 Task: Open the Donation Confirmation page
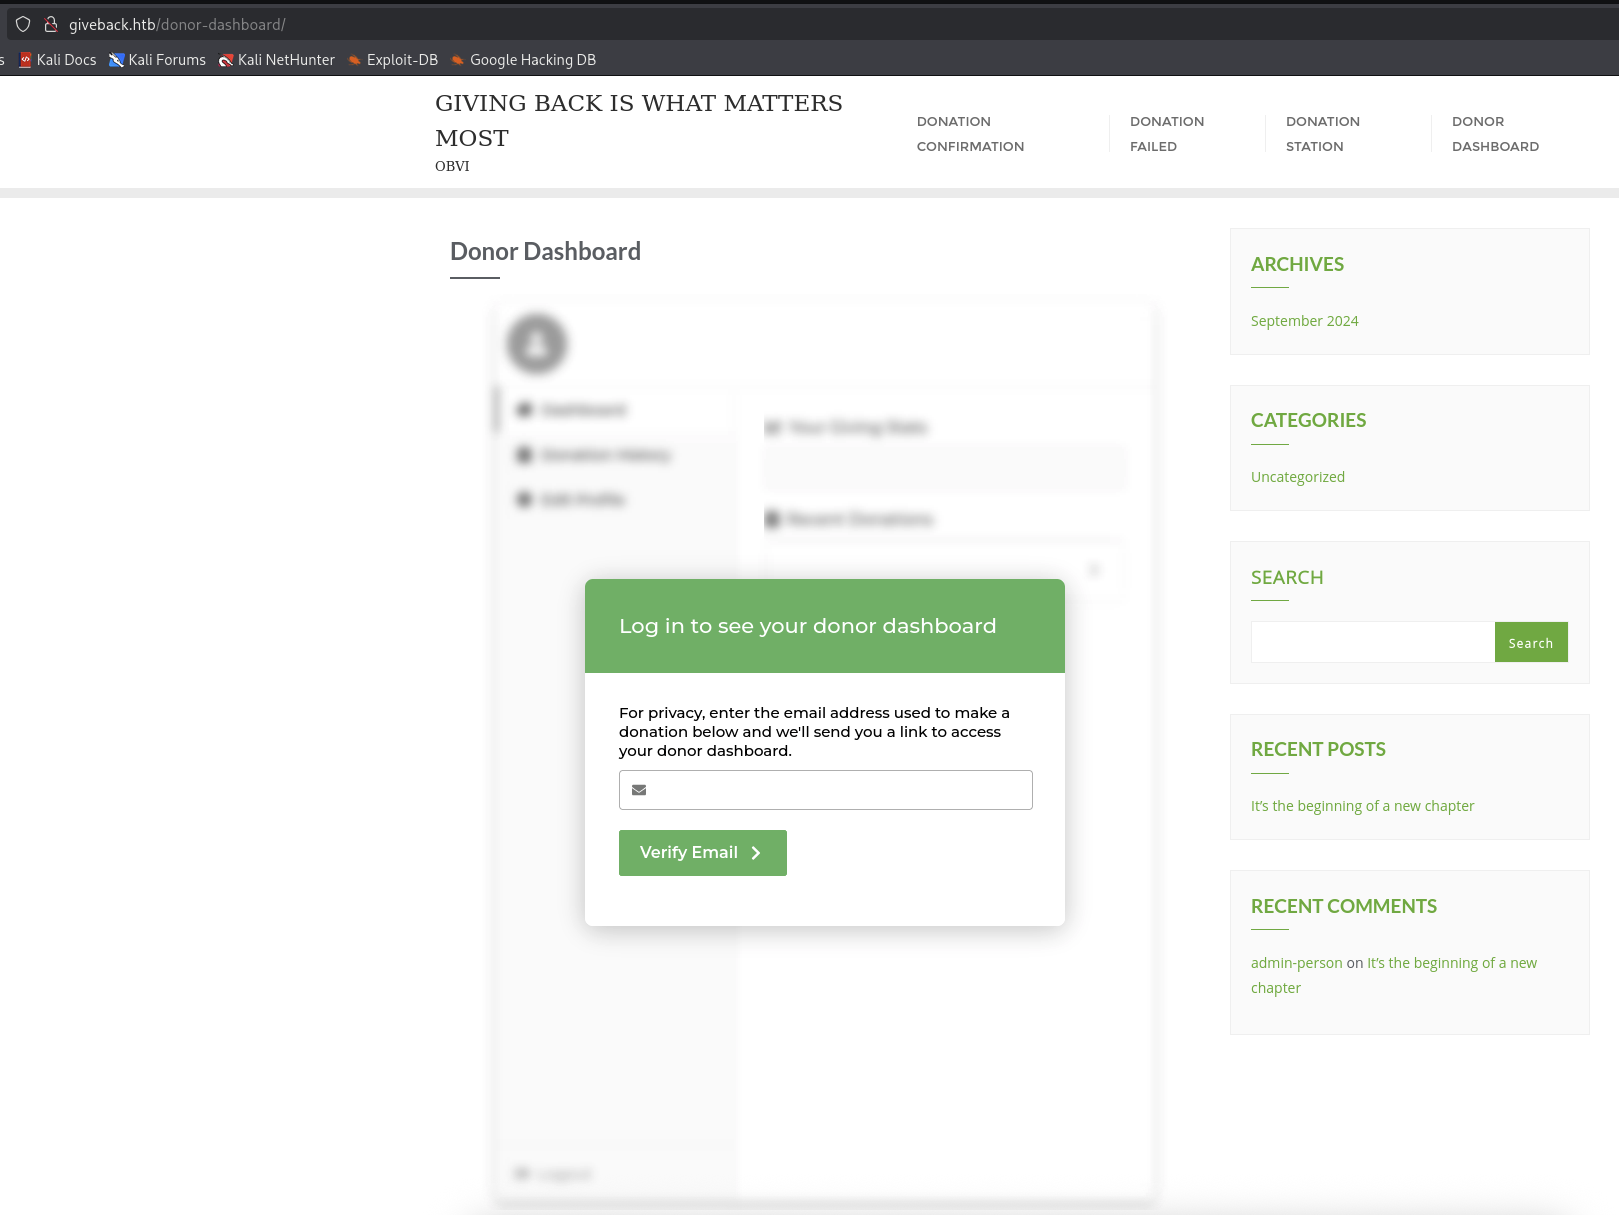970,133
